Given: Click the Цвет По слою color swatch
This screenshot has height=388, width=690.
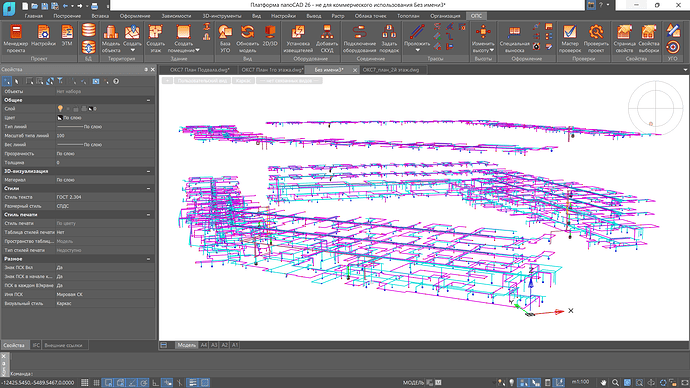Looking at the screenshot, I should click(60, 118).
